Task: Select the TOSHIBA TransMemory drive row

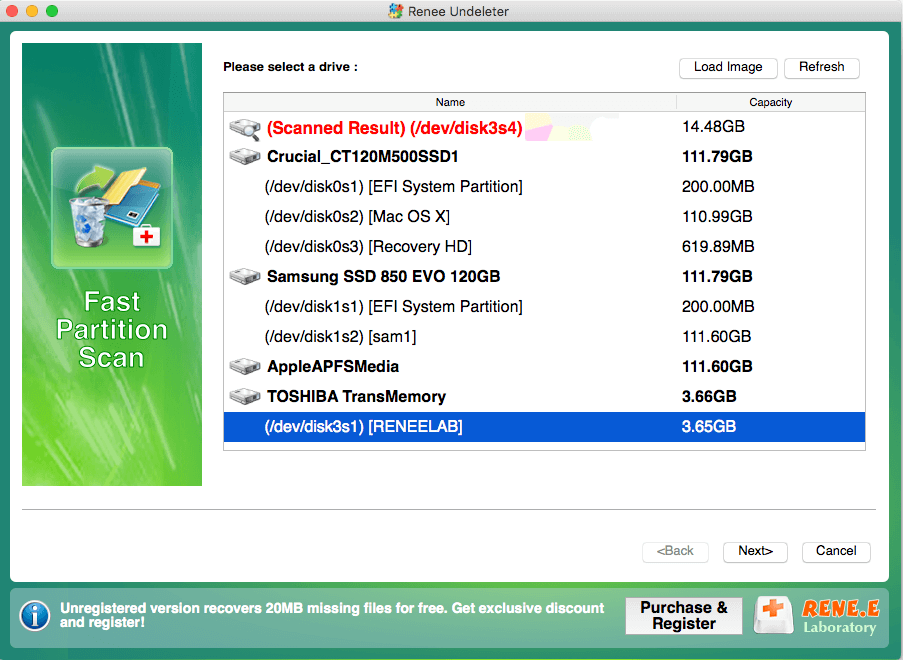Action: point(544,396)
